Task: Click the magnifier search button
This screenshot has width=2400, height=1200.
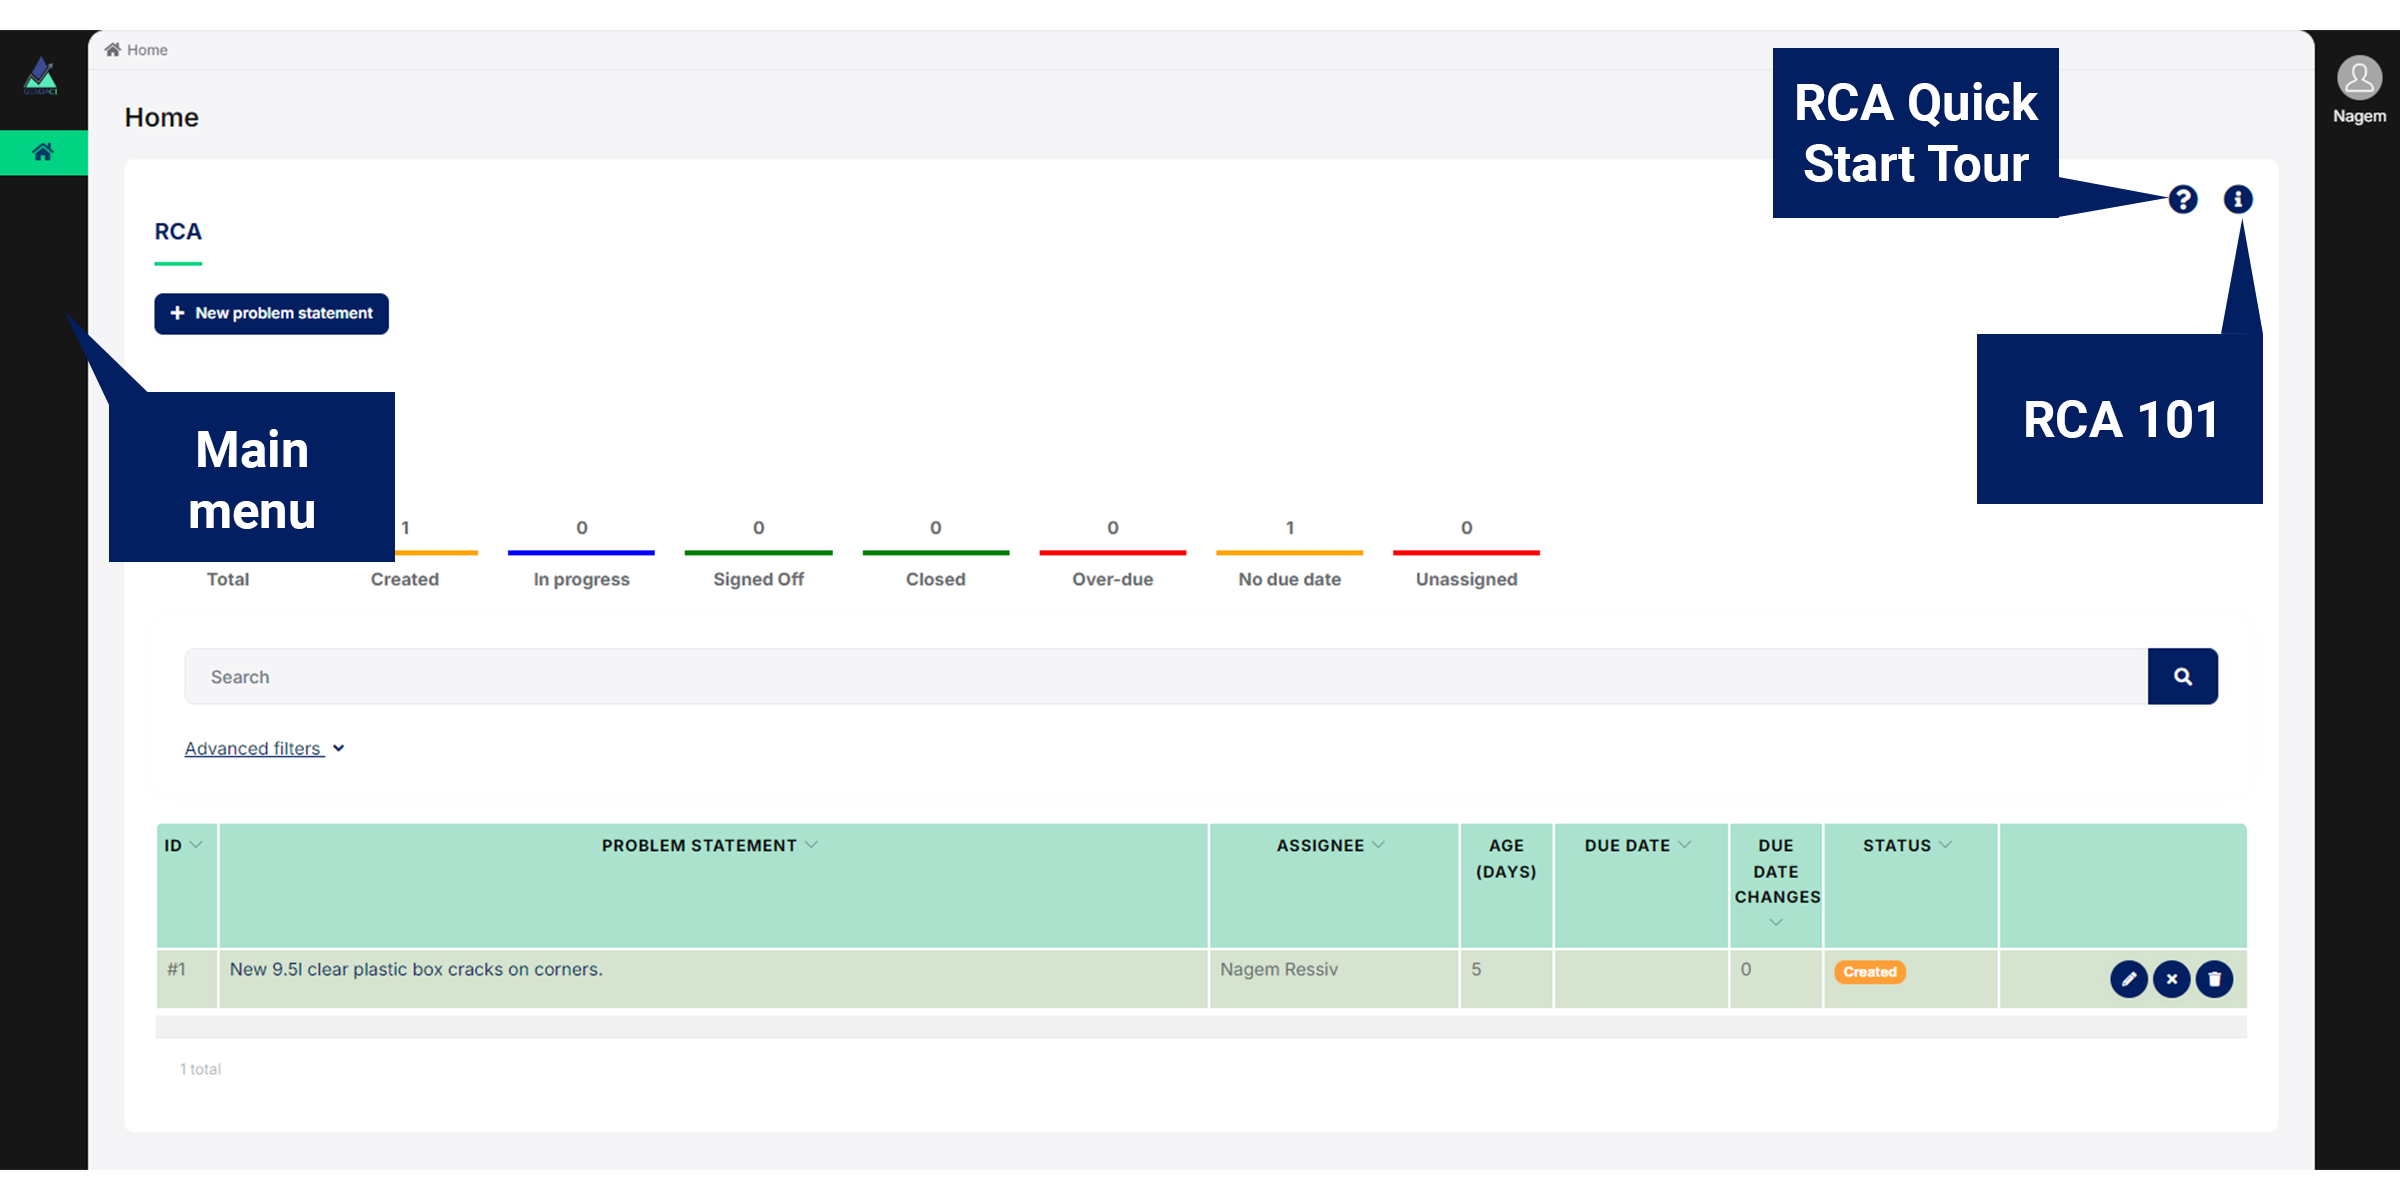Action: (x=2182, y=677)
